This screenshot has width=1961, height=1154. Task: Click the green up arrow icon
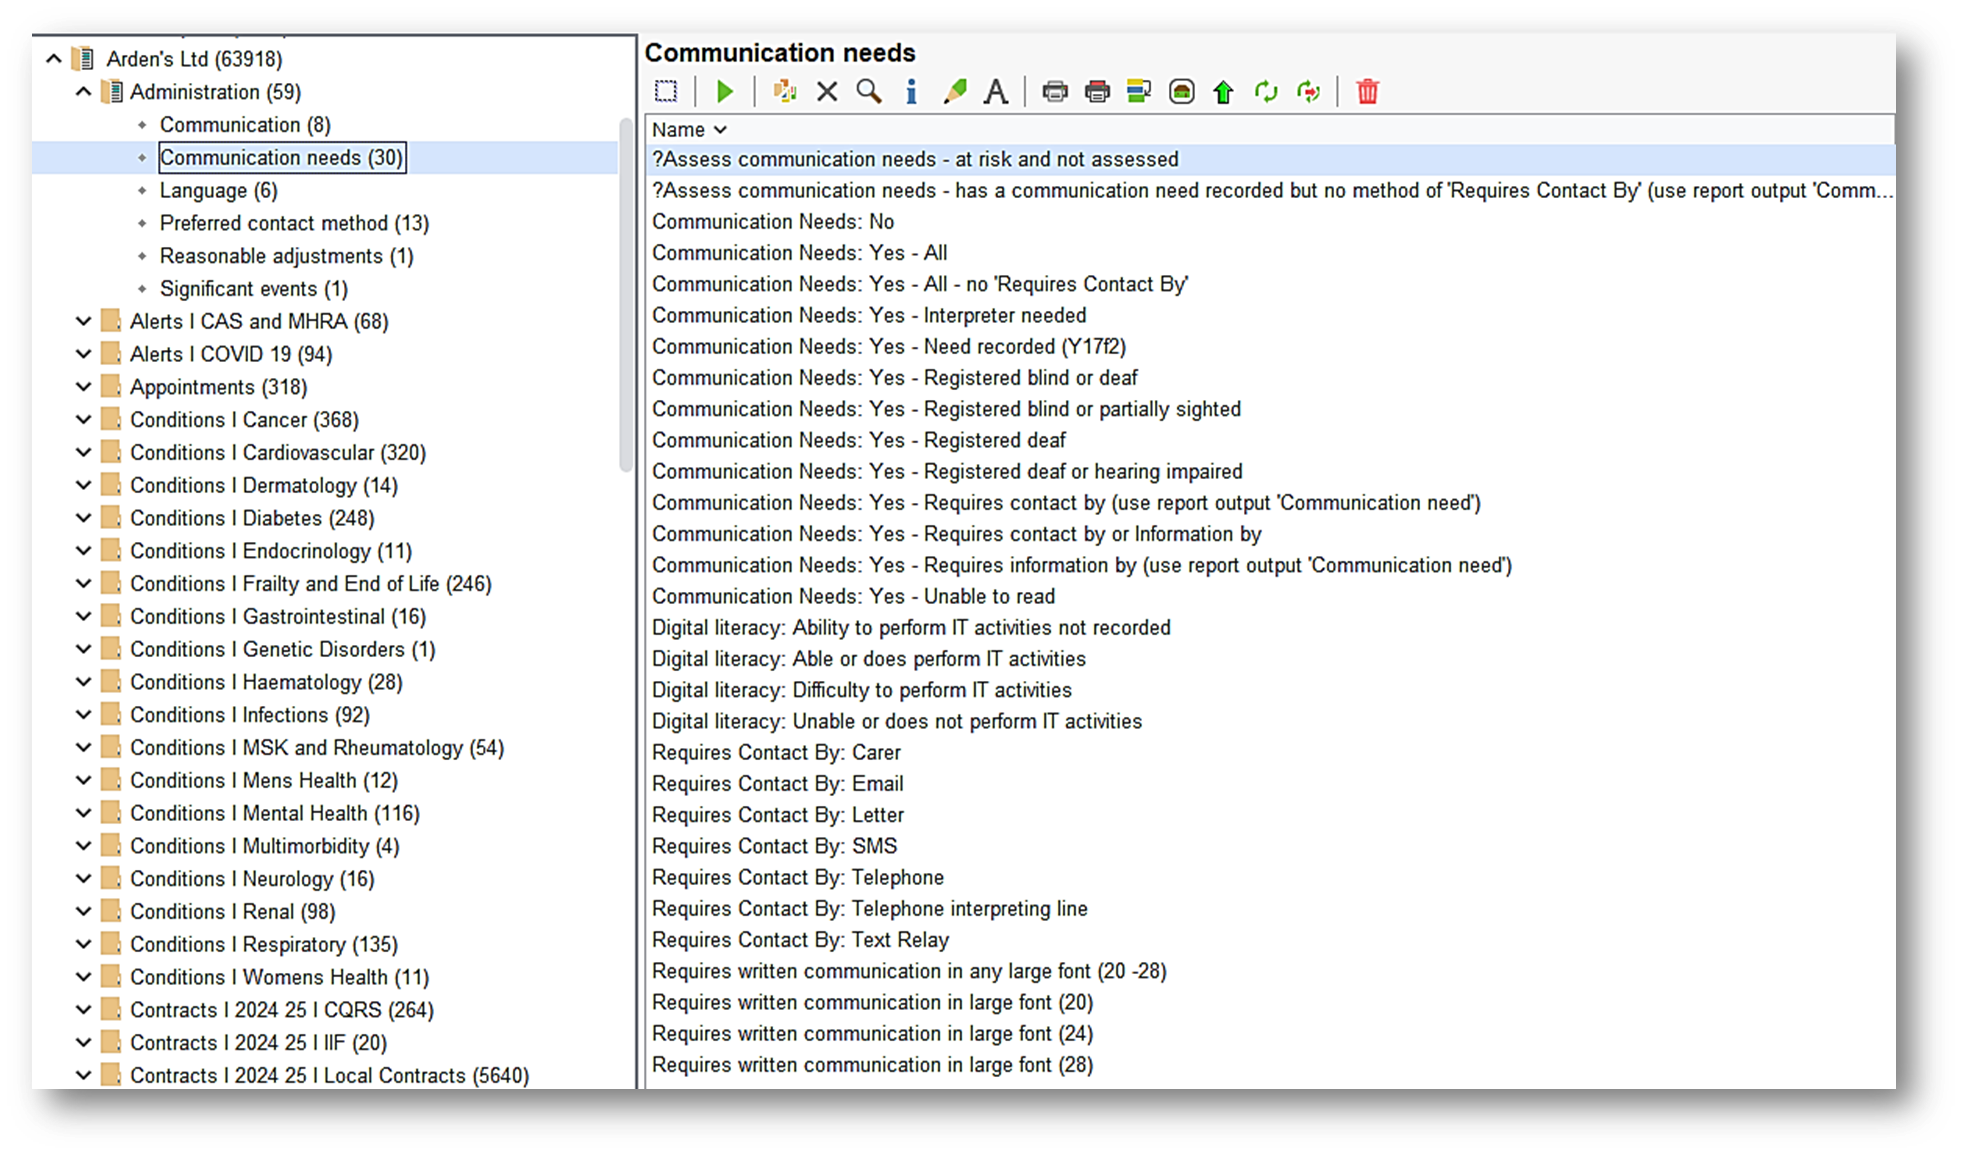[x=1223, y=93]
